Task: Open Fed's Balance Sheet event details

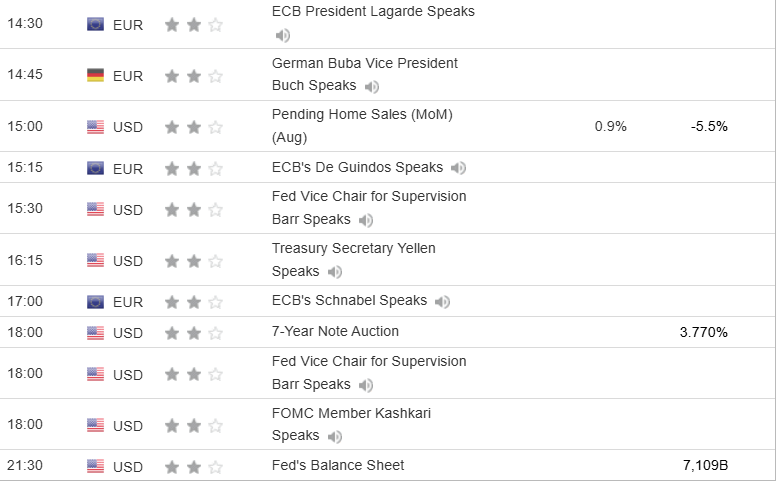Action: [x=338, y=465]
